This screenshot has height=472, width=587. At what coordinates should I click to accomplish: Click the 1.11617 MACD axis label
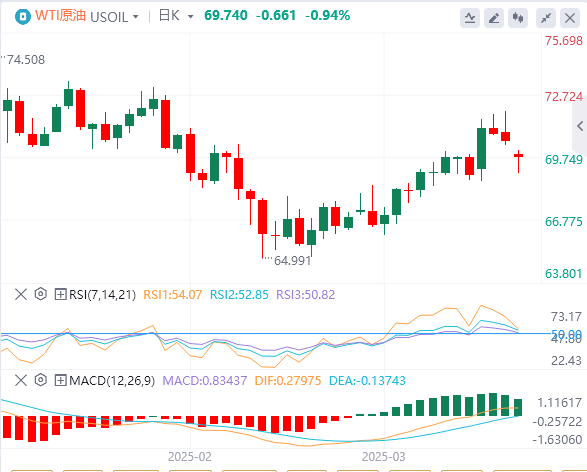click(x=559, y=403)
